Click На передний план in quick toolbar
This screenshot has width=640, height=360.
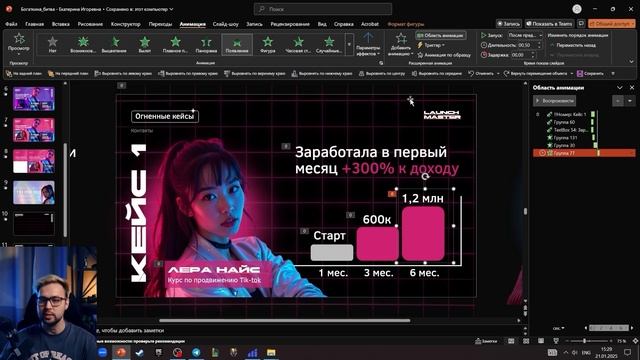tap(68, 73)
